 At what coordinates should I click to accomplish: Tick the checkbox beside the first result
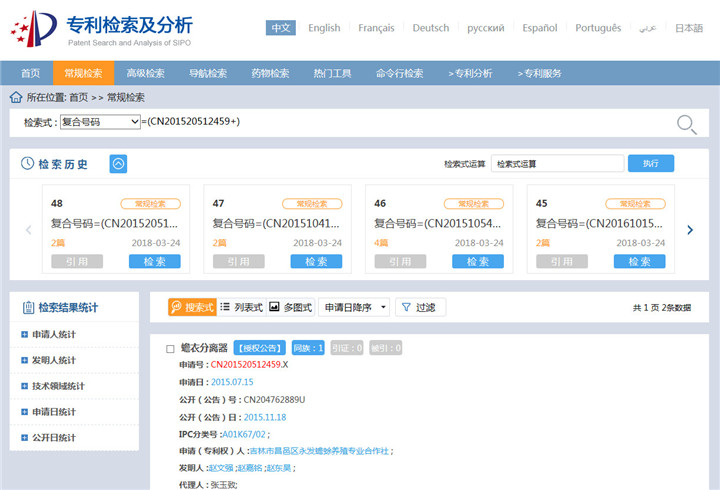[170, 349]
